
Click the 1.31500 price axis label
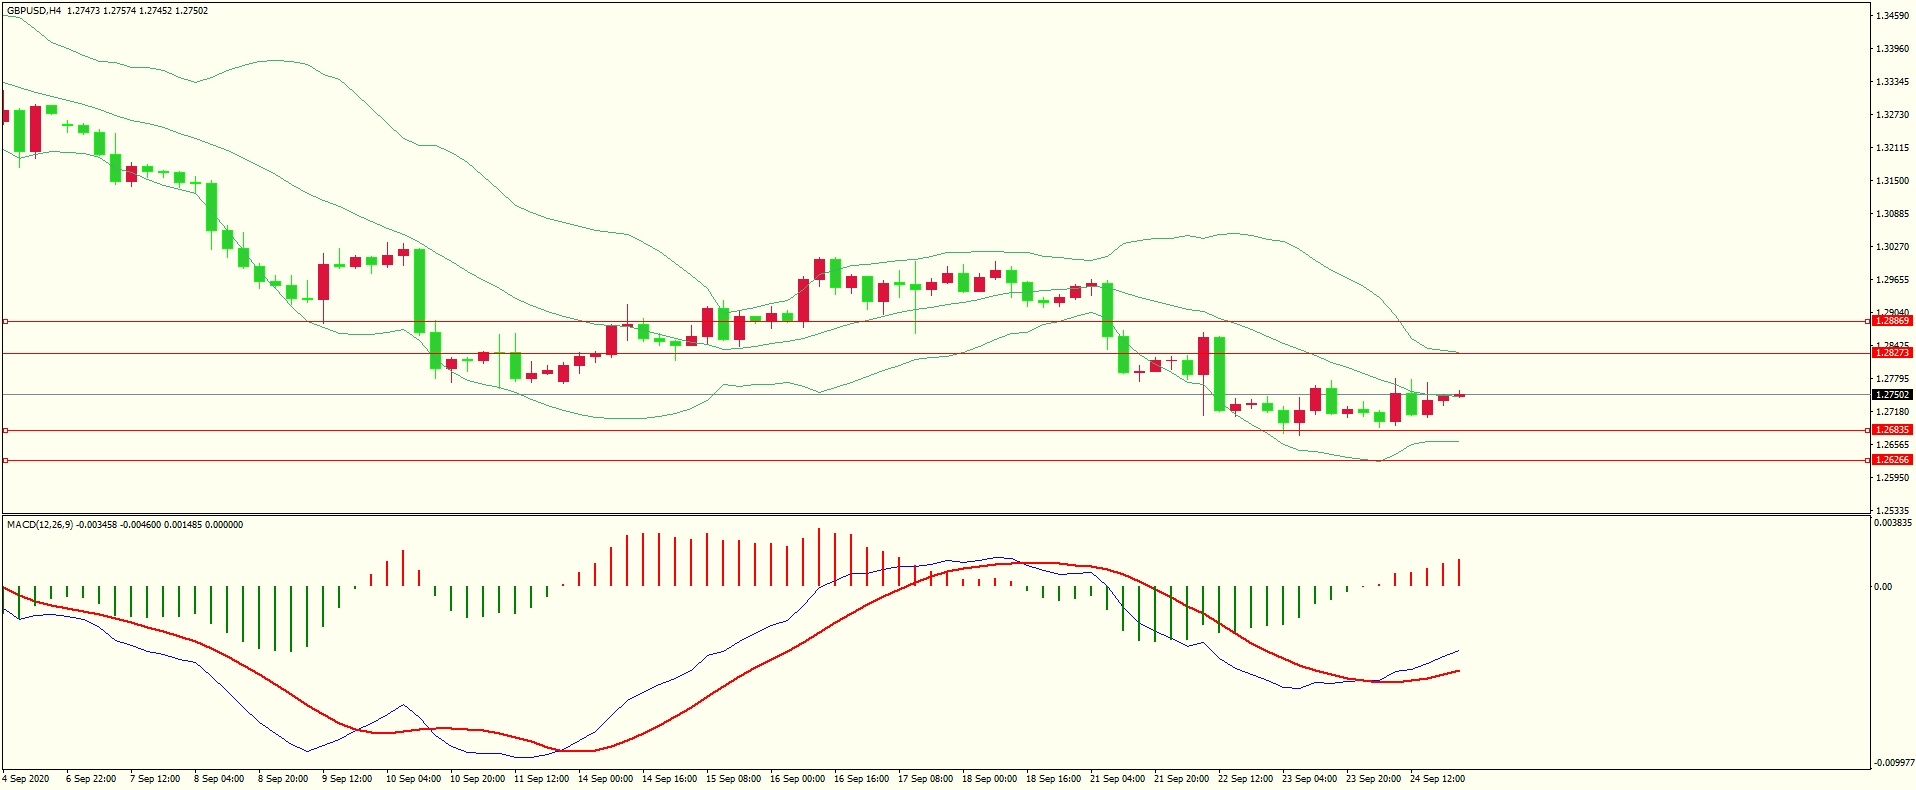click(x=1893, y=181)
